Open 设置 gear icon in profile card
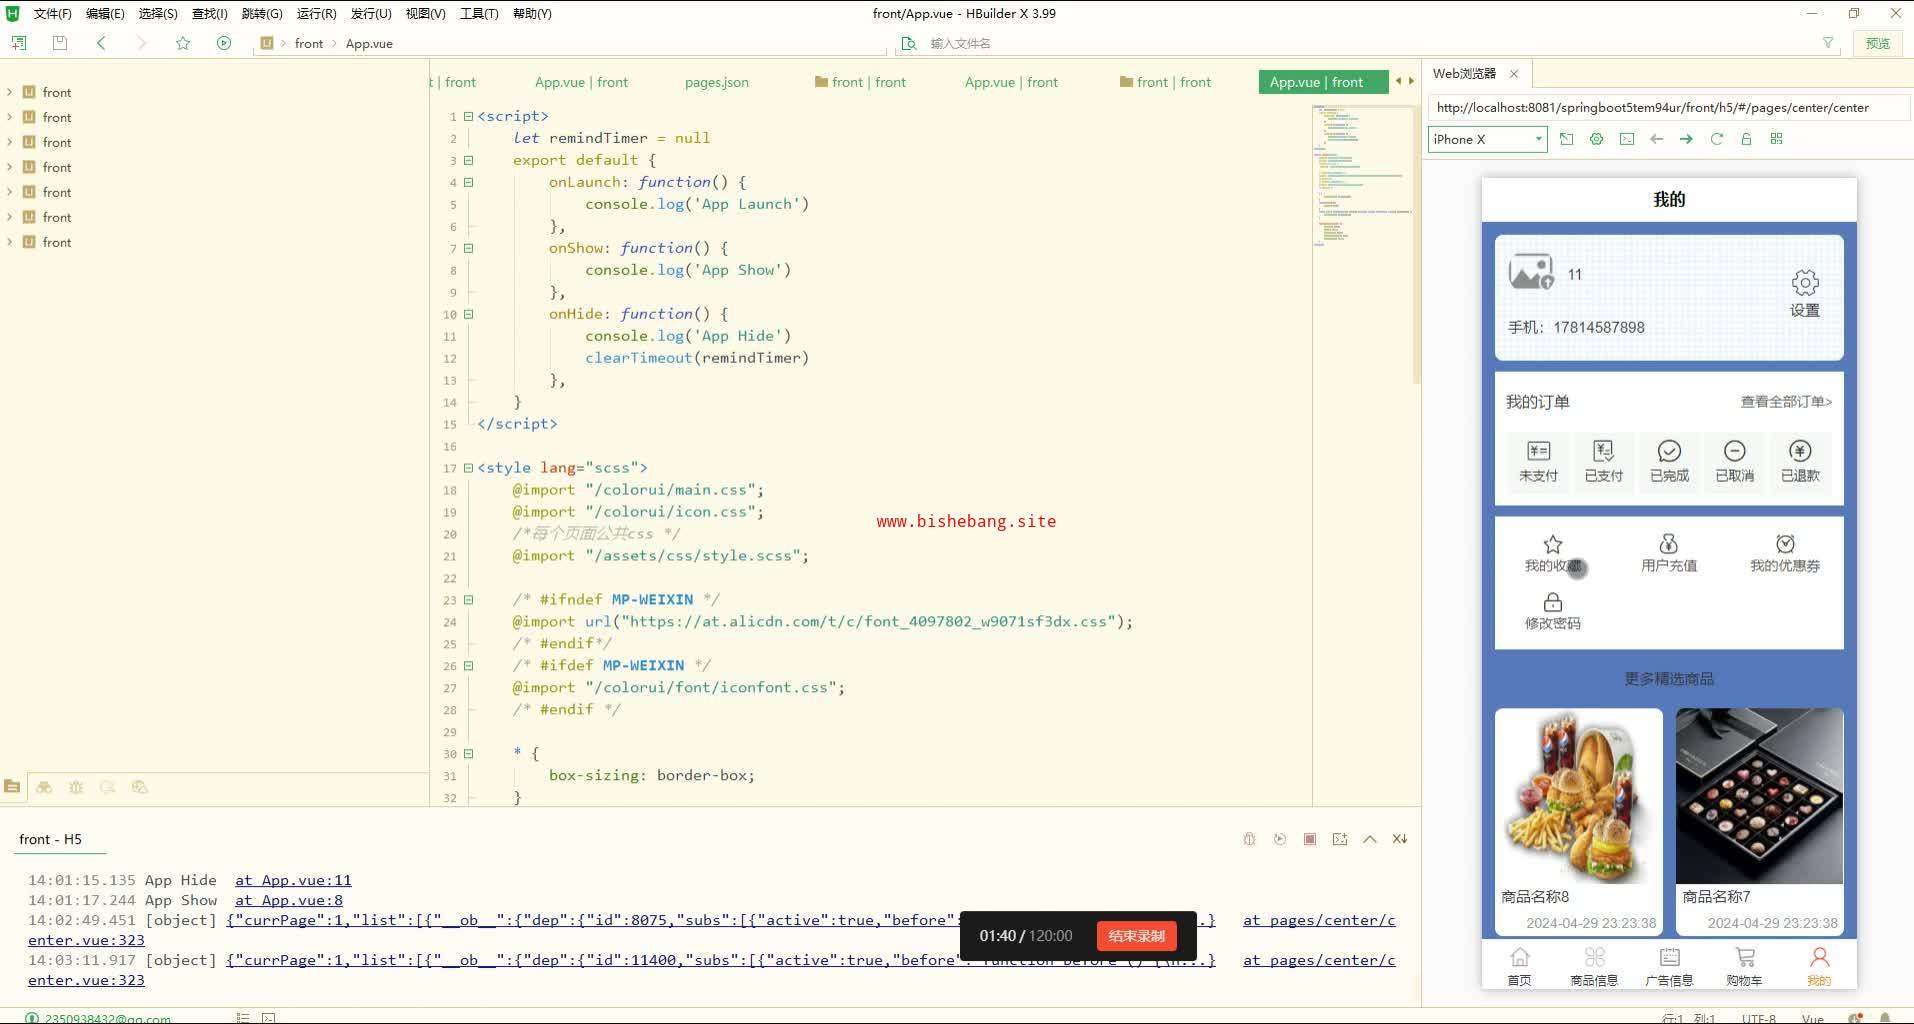The height and width of the screenshot is (1024, 1914). (1804, 283)
